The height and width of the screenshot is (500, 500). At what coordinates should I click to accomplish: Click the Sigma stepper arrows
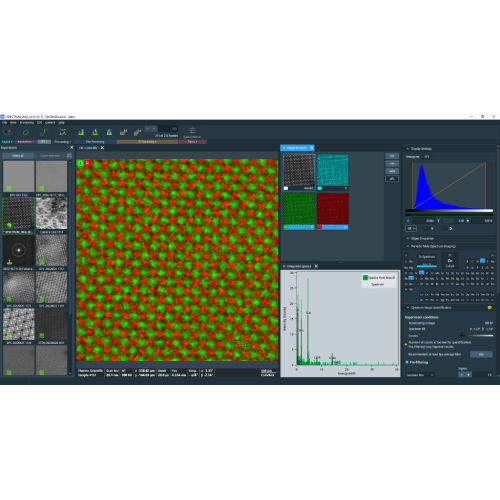pos(465,375)
